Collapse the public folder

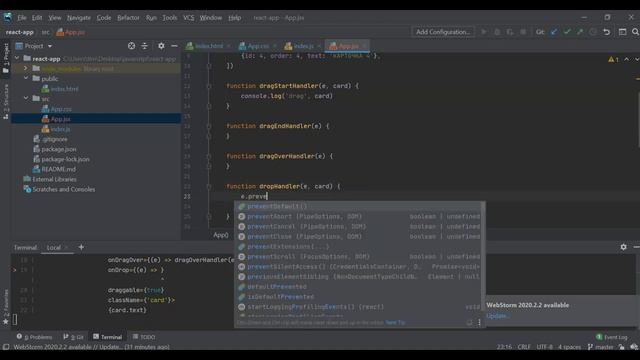pyautogui.click(x=26, y=78)
